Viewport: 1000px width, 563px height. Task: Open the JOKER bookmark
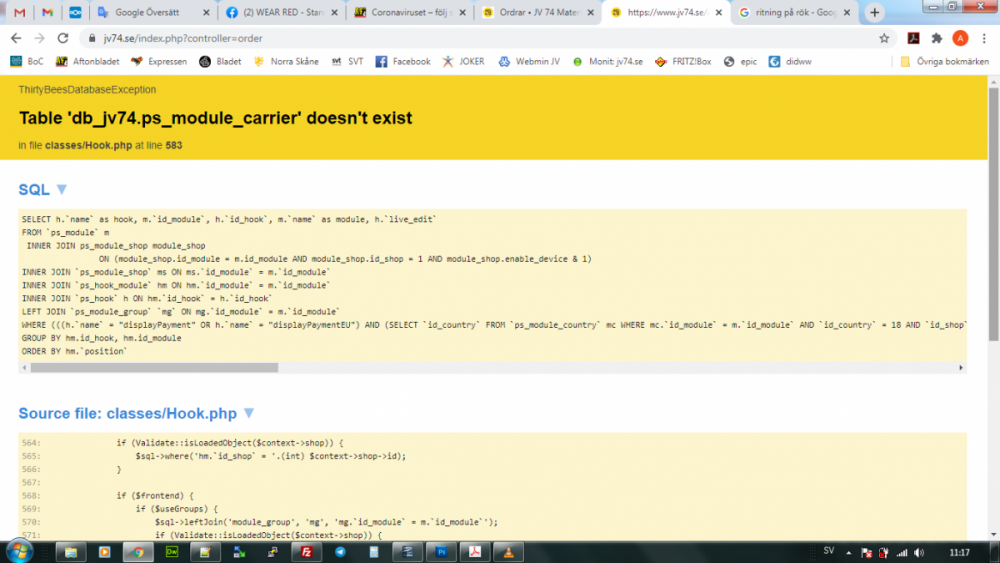(x=464, y=62)
